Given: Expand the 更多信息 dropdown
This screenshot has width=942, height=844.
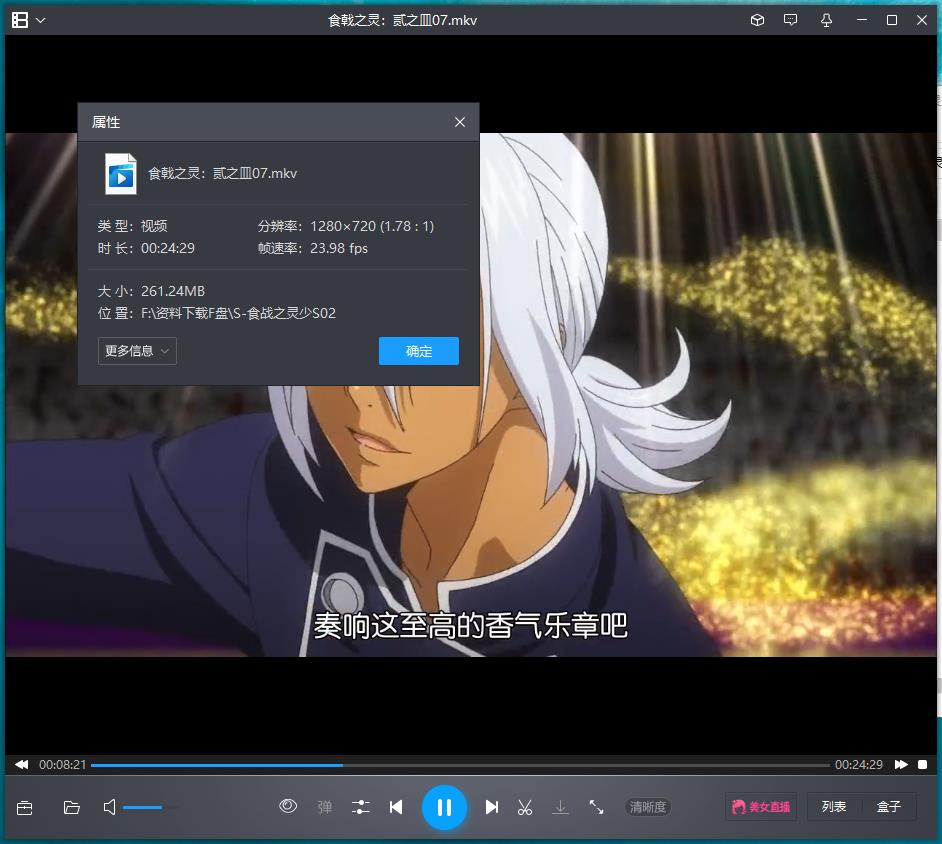Looking at the screenshot, I should 137,351.
